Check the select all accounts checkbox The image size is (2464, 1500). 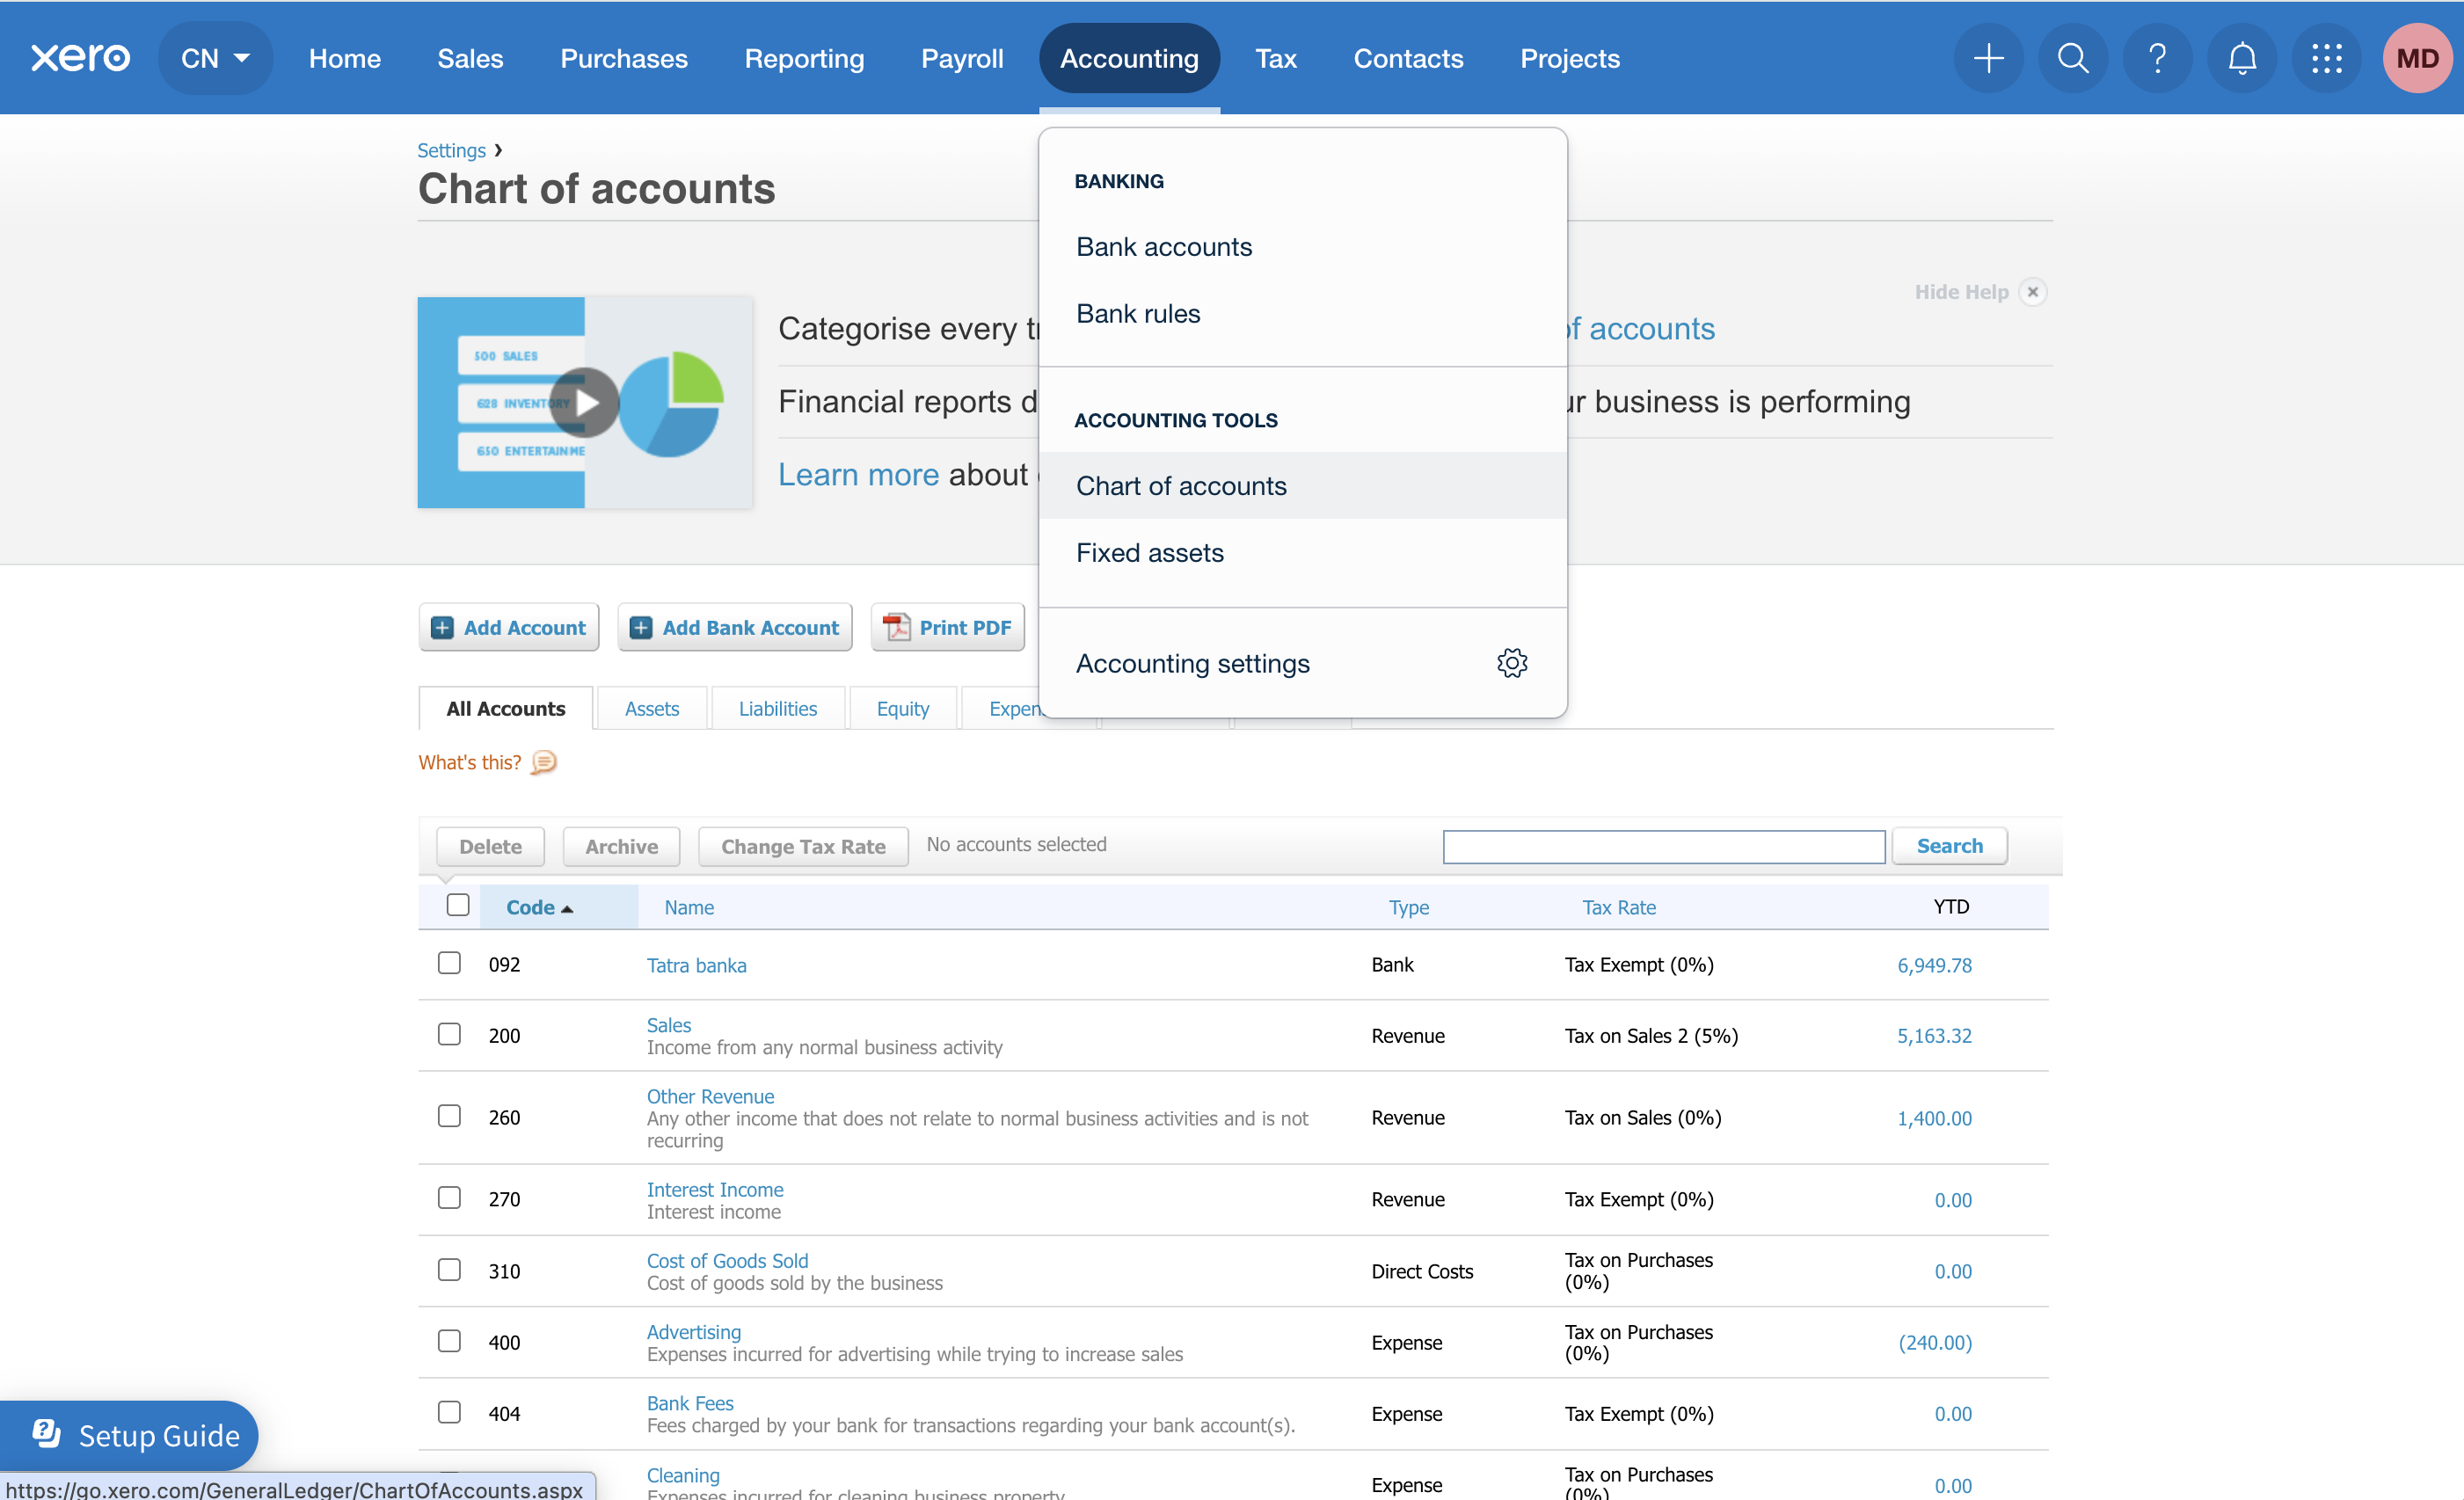point(458,903)
